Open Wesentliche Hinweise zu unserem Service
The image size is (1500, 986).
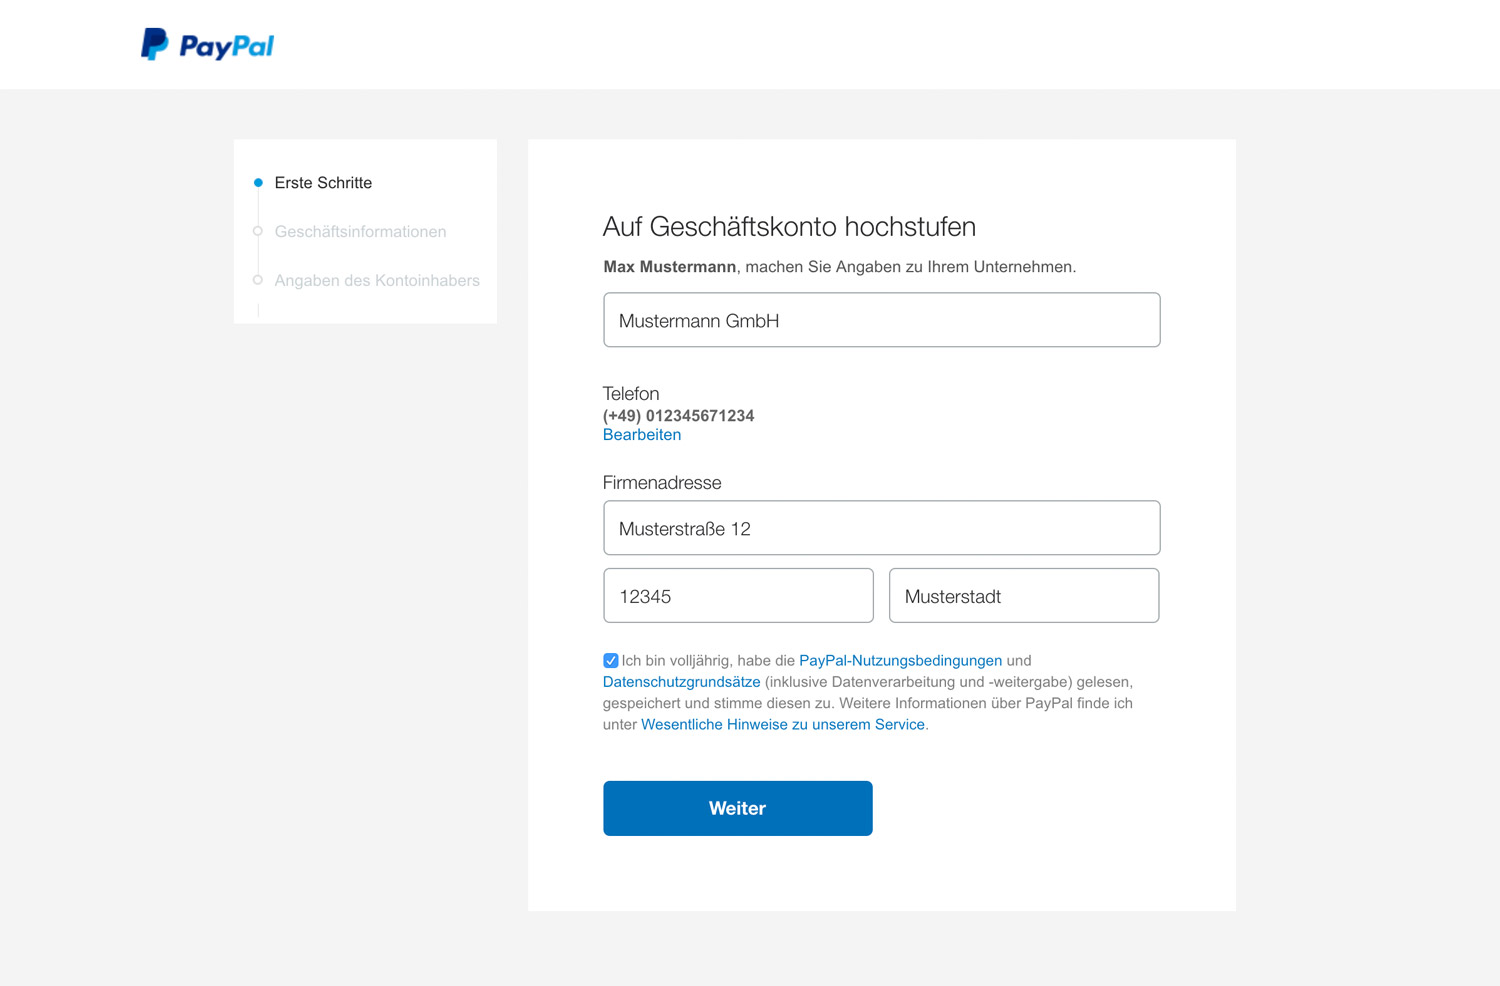click(783, 725)
